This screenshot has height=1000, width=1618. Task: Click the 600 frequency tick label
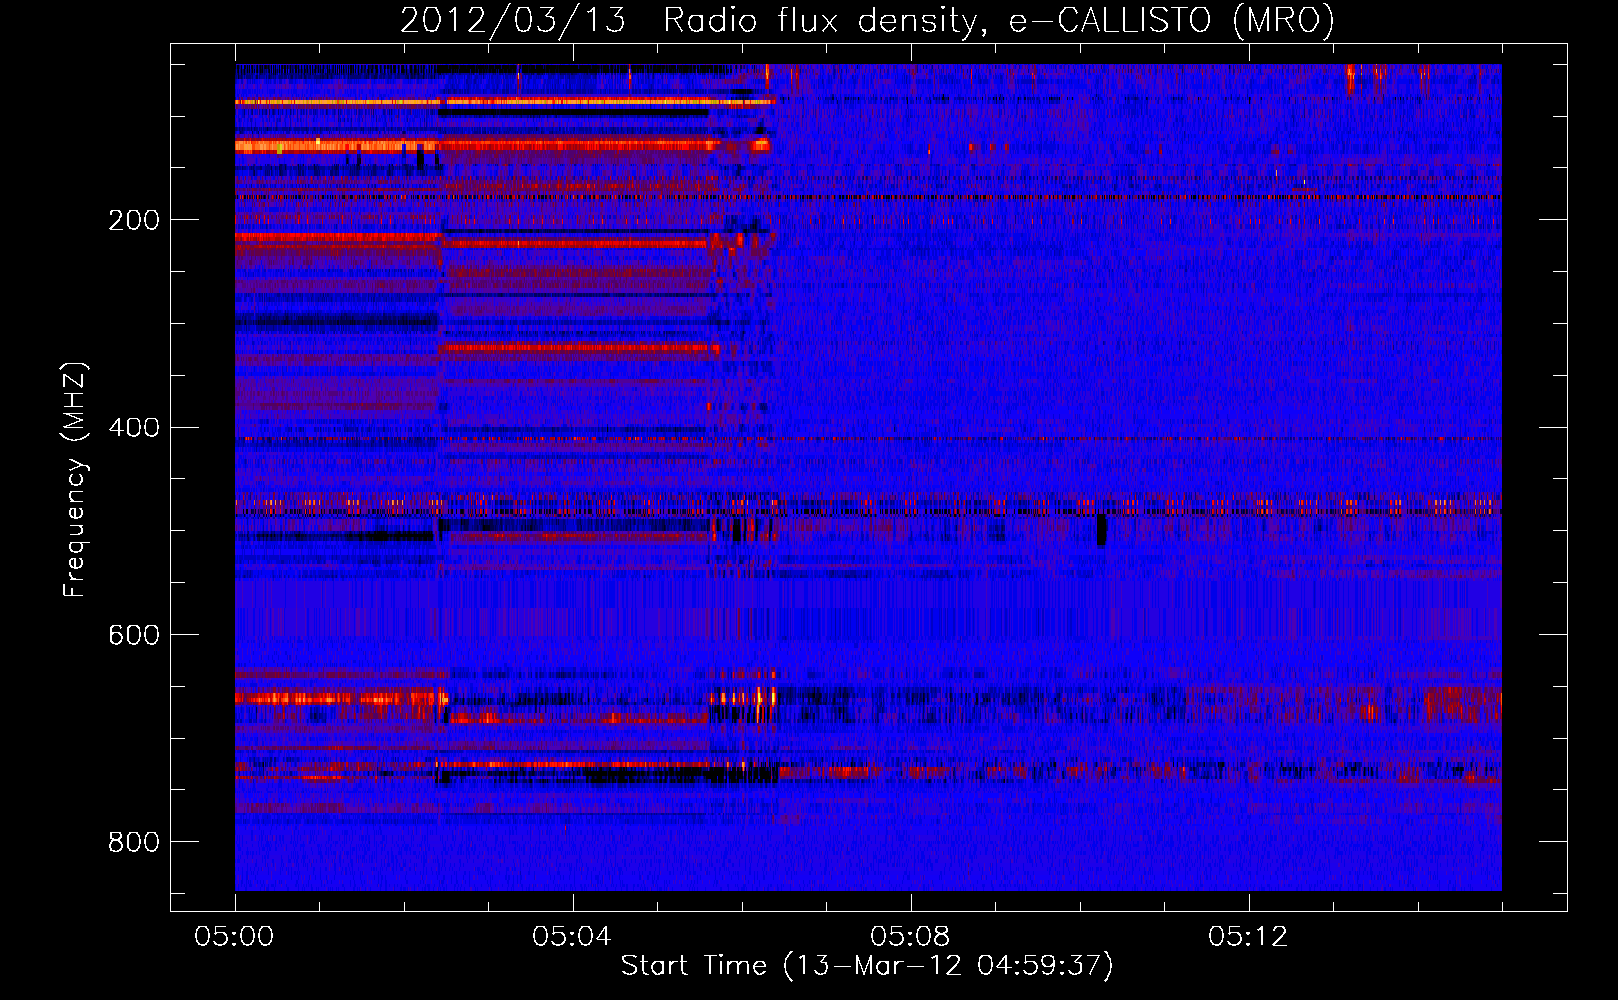click(134, 636)
